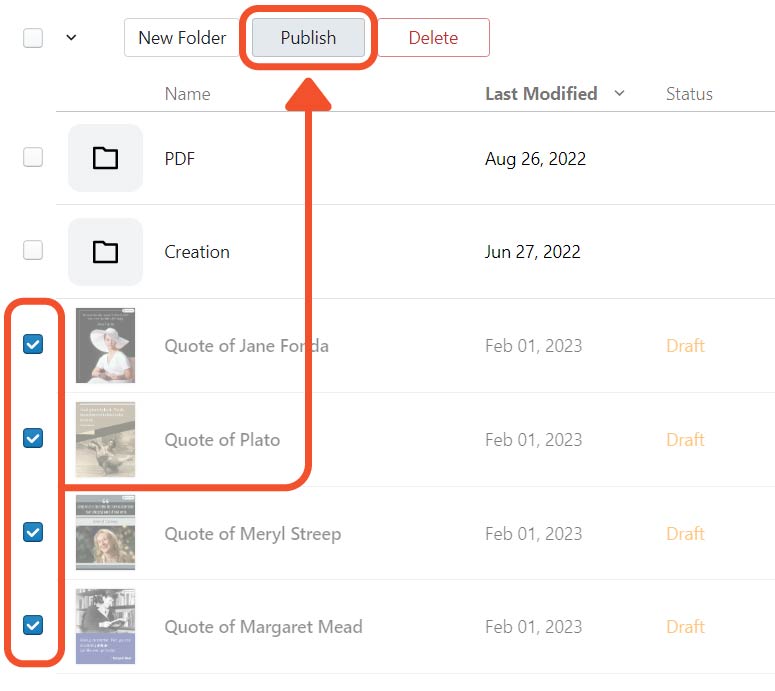Toggle the Last Modified sort arrow
Image resolution: width=775 pixels, height=691 pixels.
point(619,94)
